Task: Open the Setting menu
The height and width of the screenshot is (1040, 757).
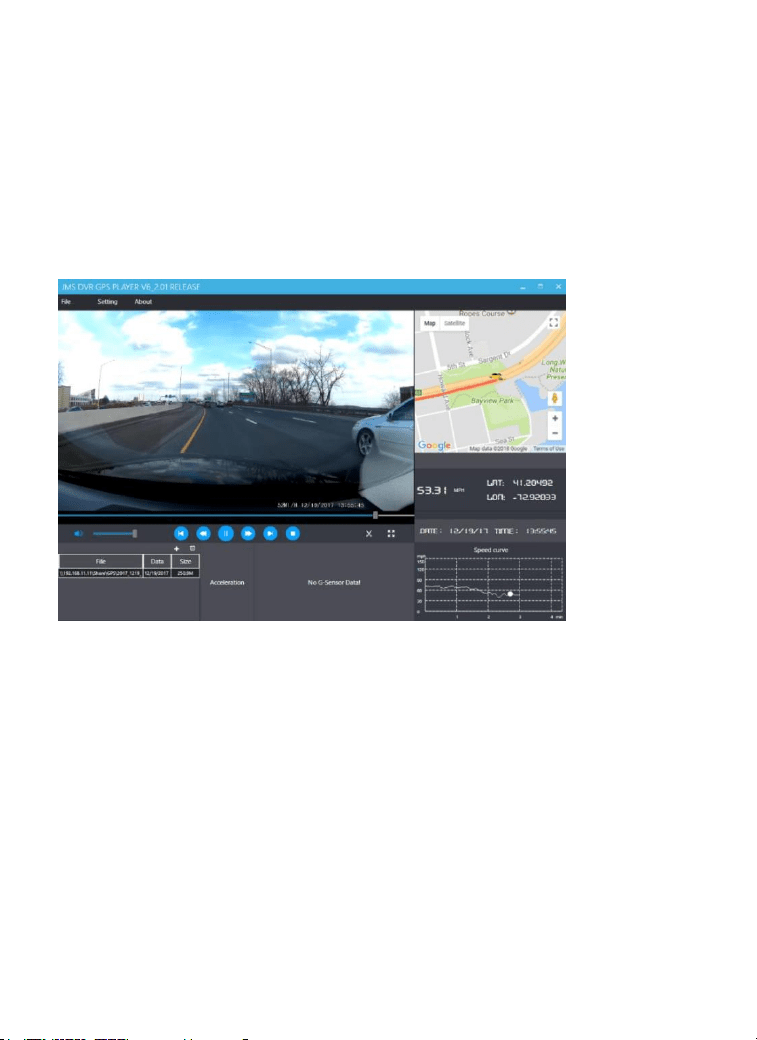Action: click(x=107, y=302)
